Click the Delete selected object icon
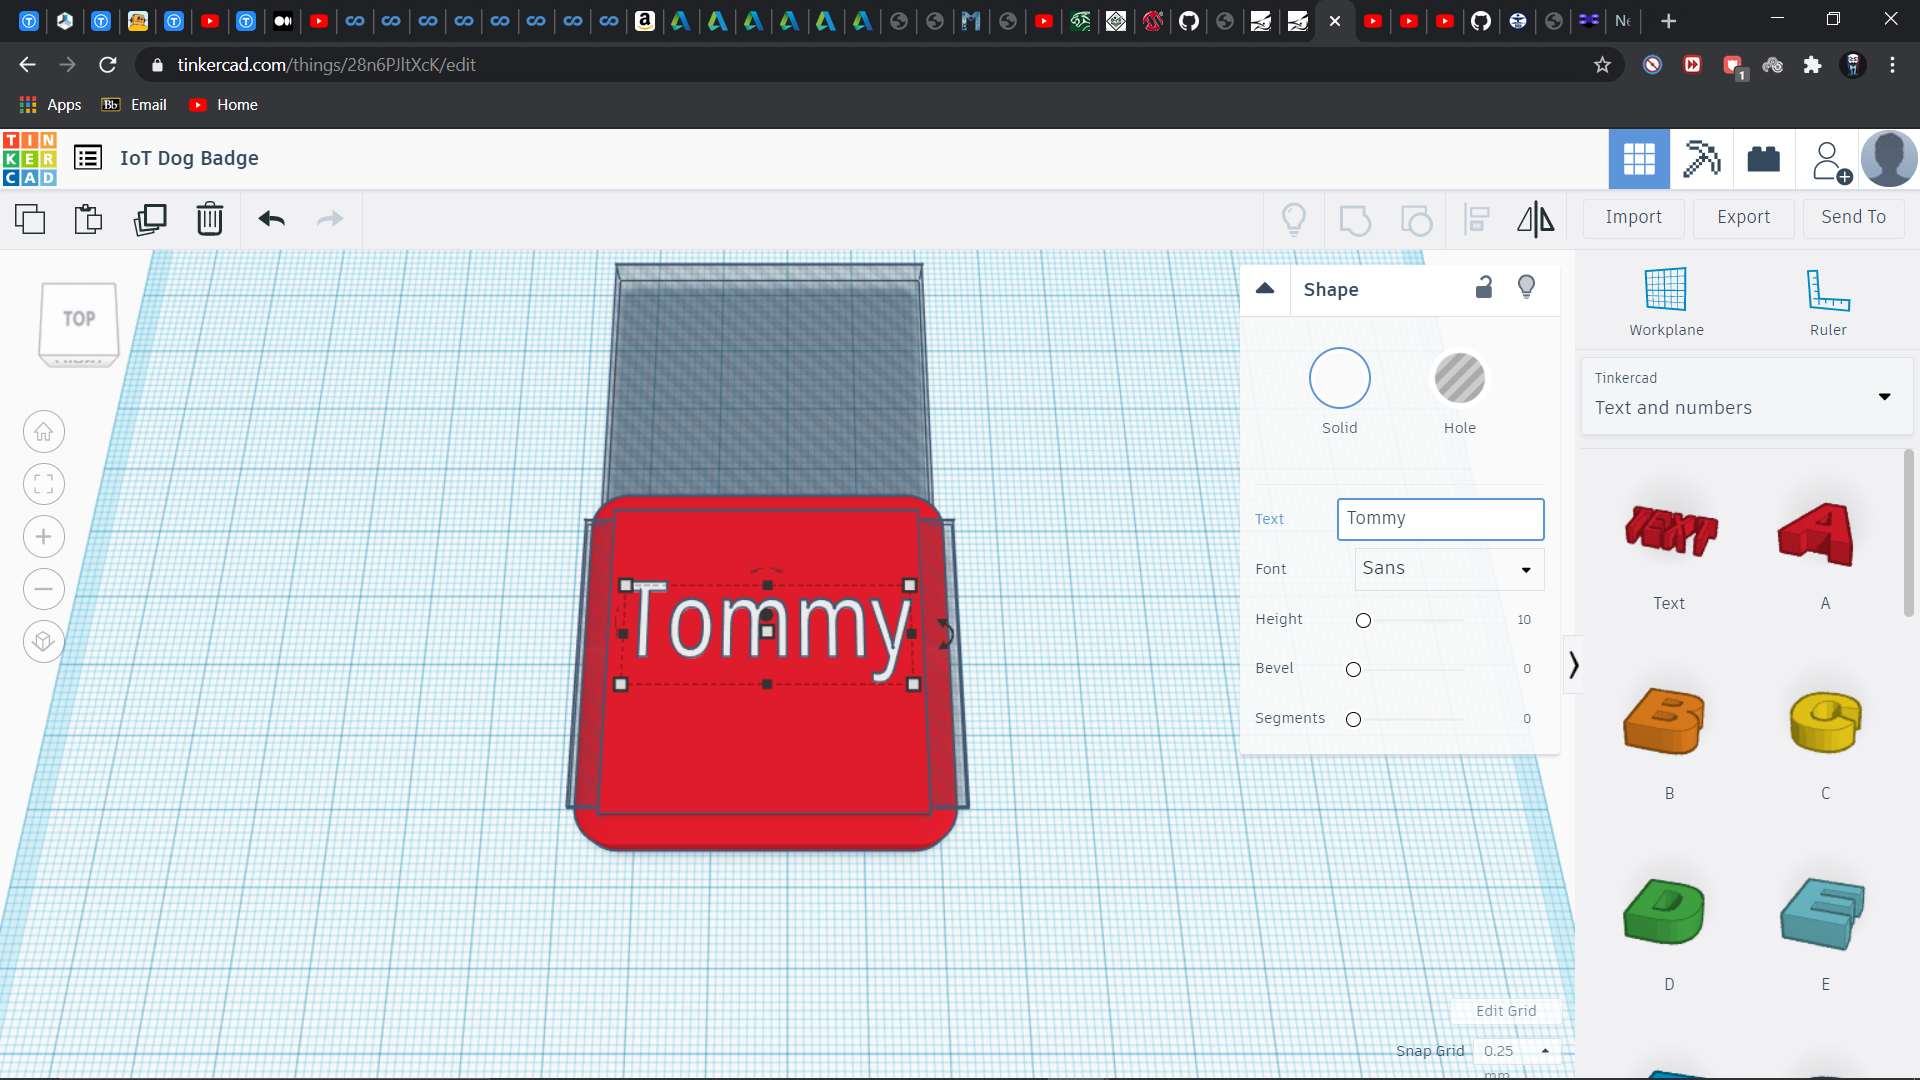 click(x=208, y=218)
